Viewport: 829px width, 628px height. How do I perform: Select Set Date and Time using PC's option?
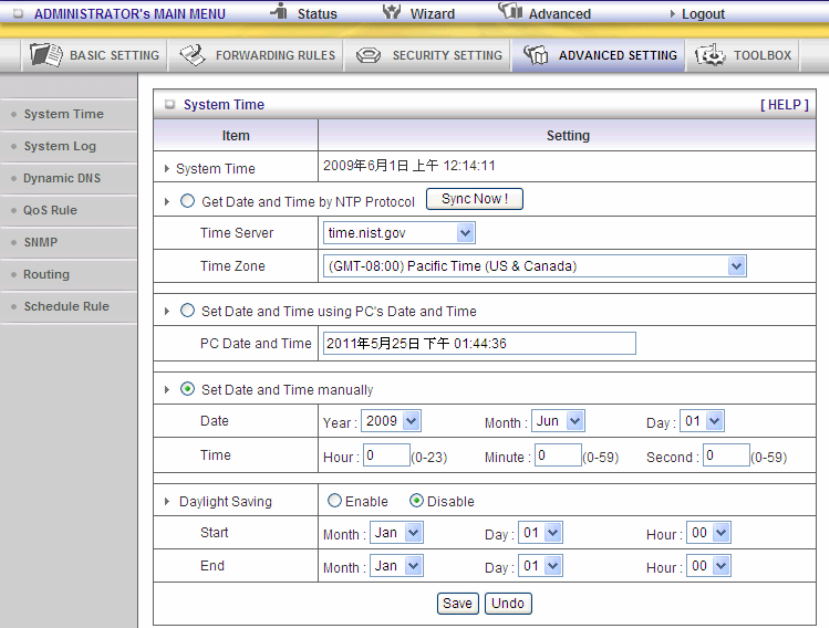(x=188, y=311)
